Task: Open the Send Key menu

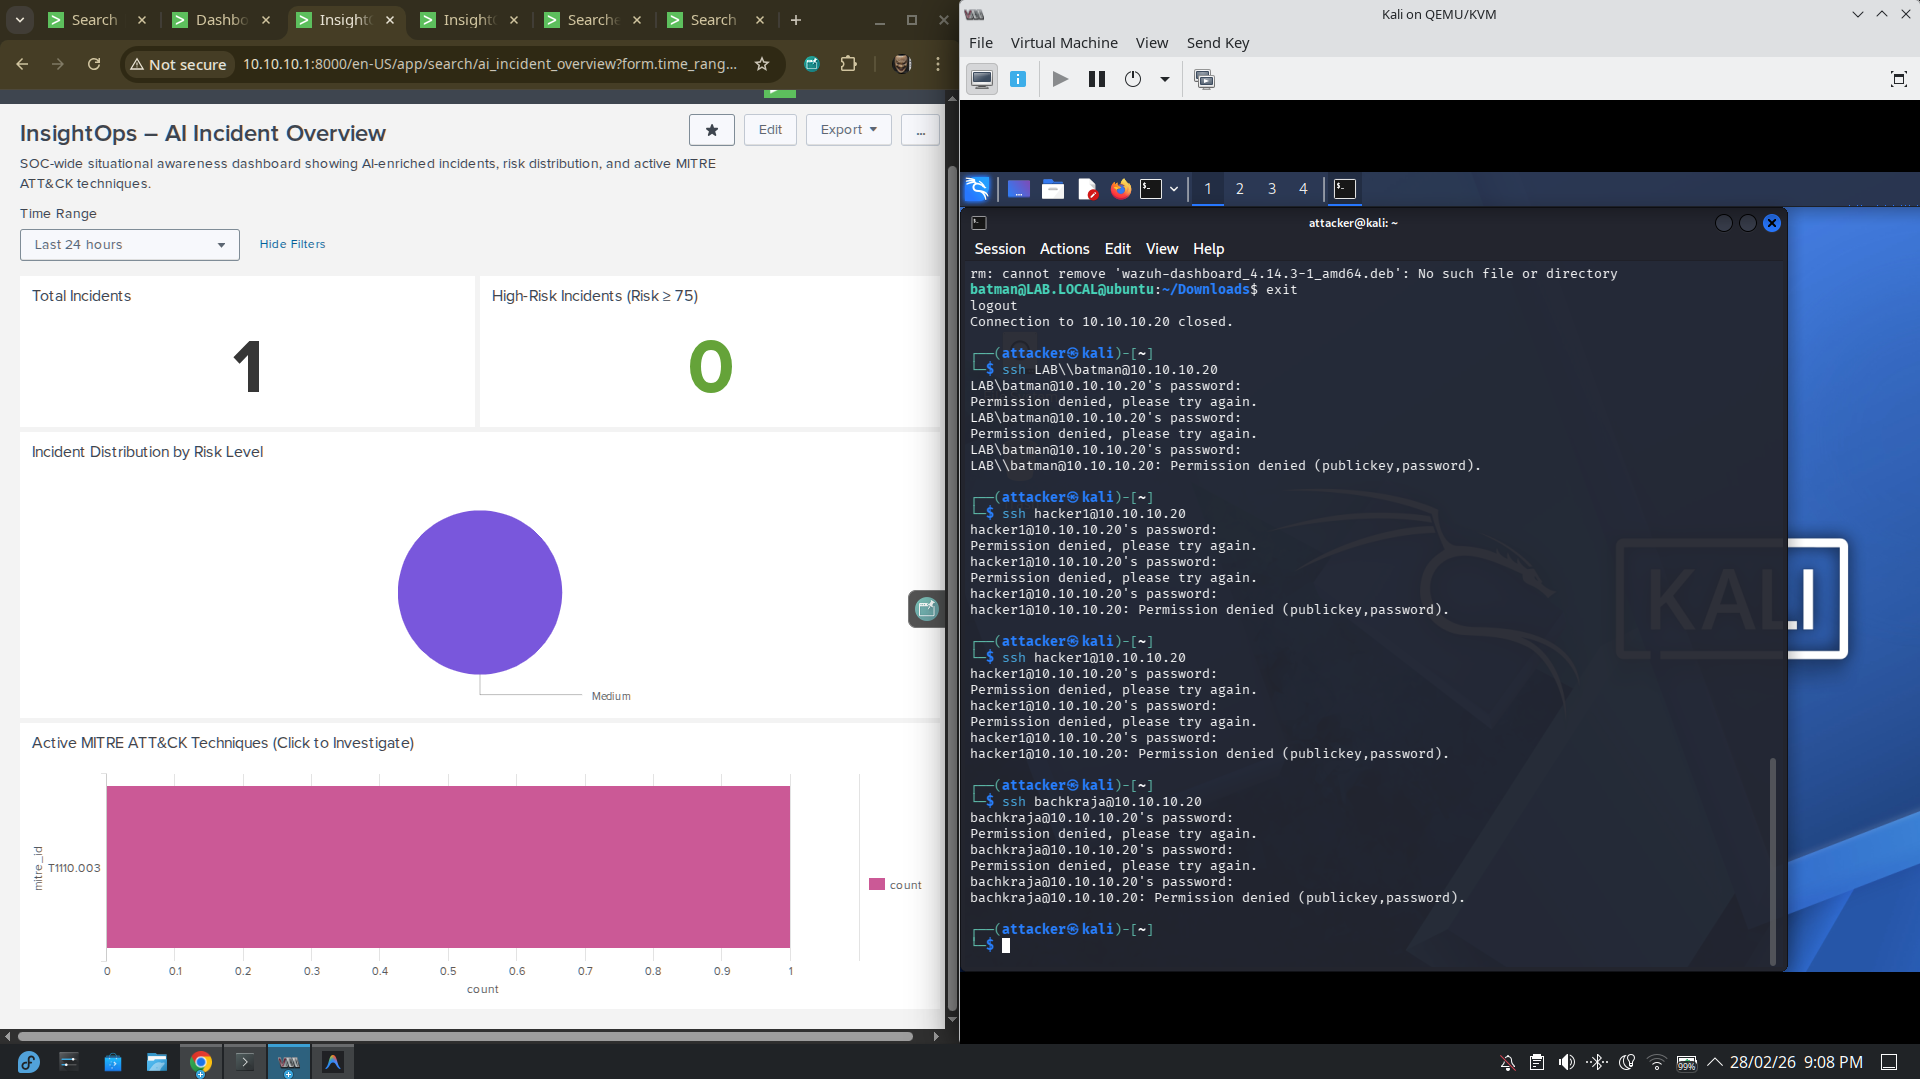Action: pos(1218,43)
